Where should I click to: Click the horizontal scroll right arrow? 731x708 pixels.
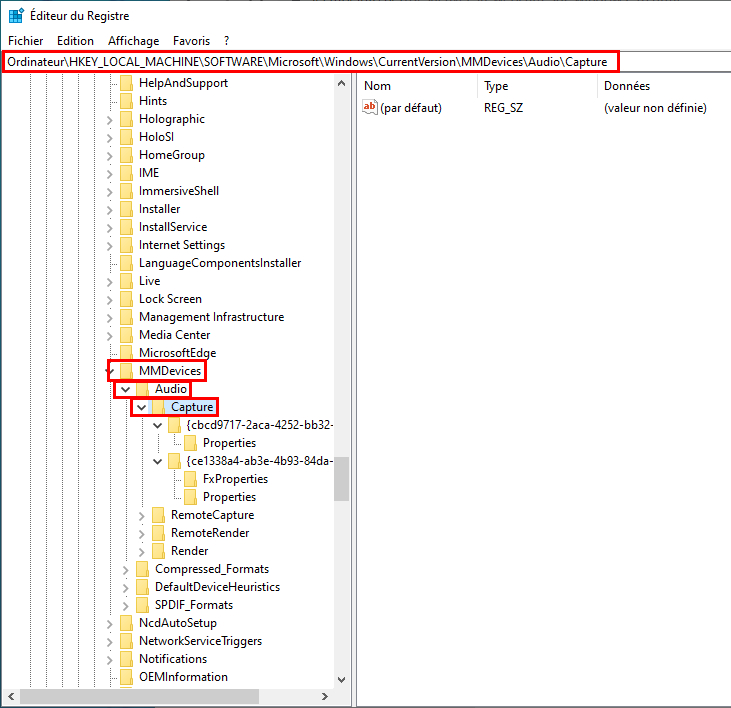[x=325, y=697]
